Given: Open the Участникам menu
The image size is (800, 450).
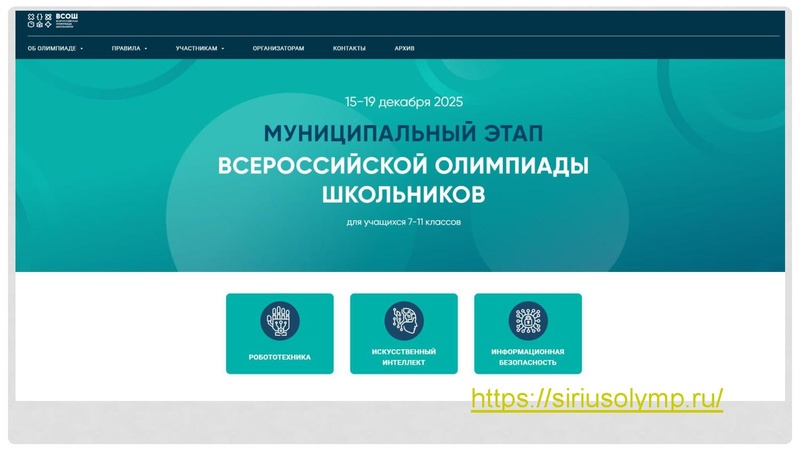Looking at the screenshot, I should point(196,48).
